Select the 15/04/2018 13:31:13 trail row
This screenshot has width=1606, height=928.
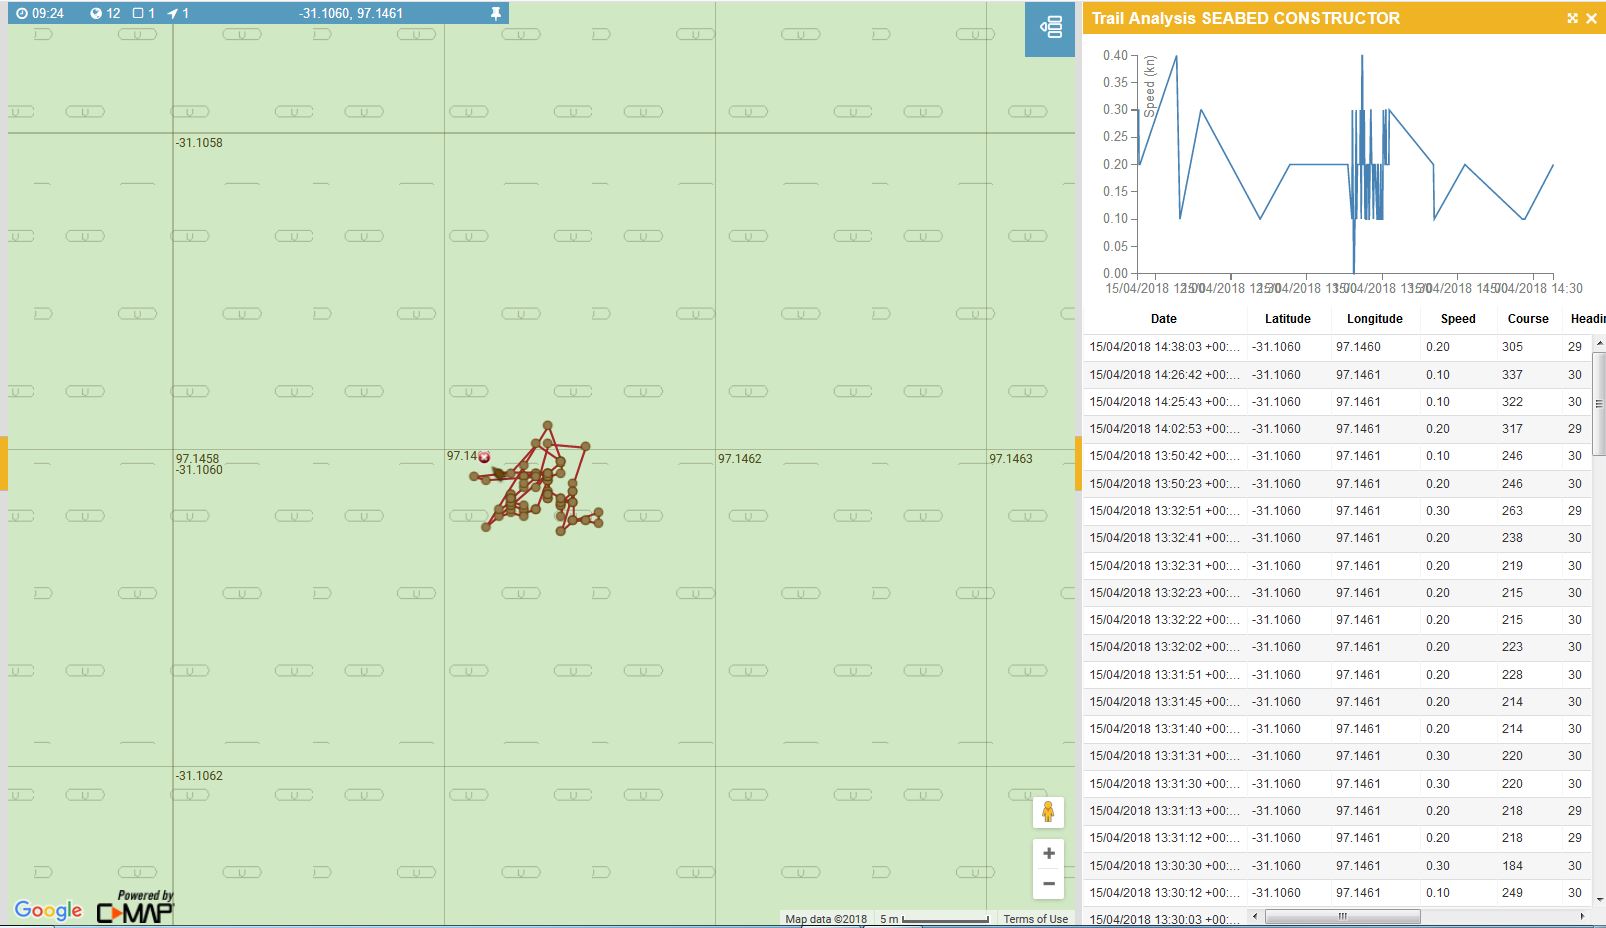(x=1335, y=811)
